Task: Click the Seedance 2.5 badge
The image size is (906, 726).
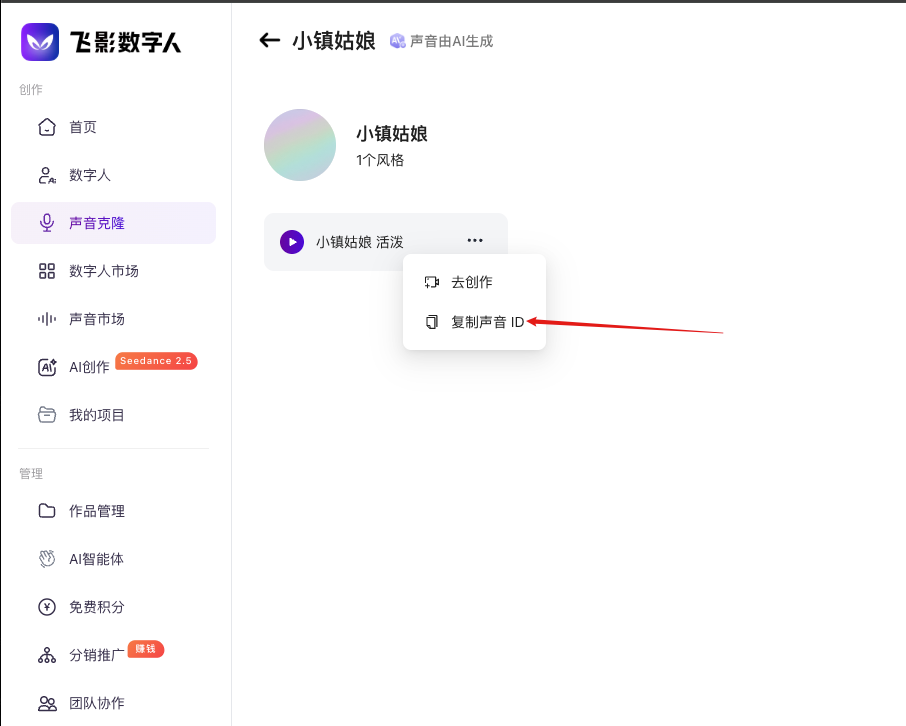Action: 156,361
